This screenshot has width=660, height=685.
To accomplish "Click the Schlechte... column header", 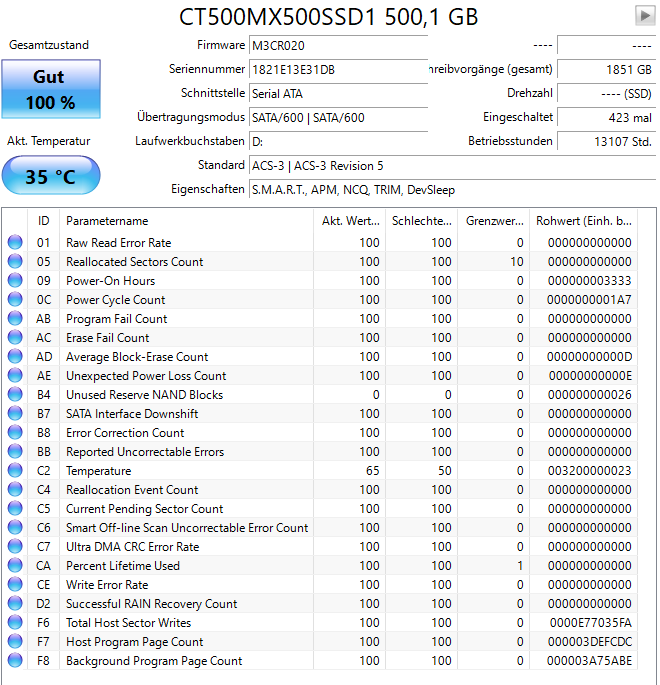I will click(x=422, y=221).
